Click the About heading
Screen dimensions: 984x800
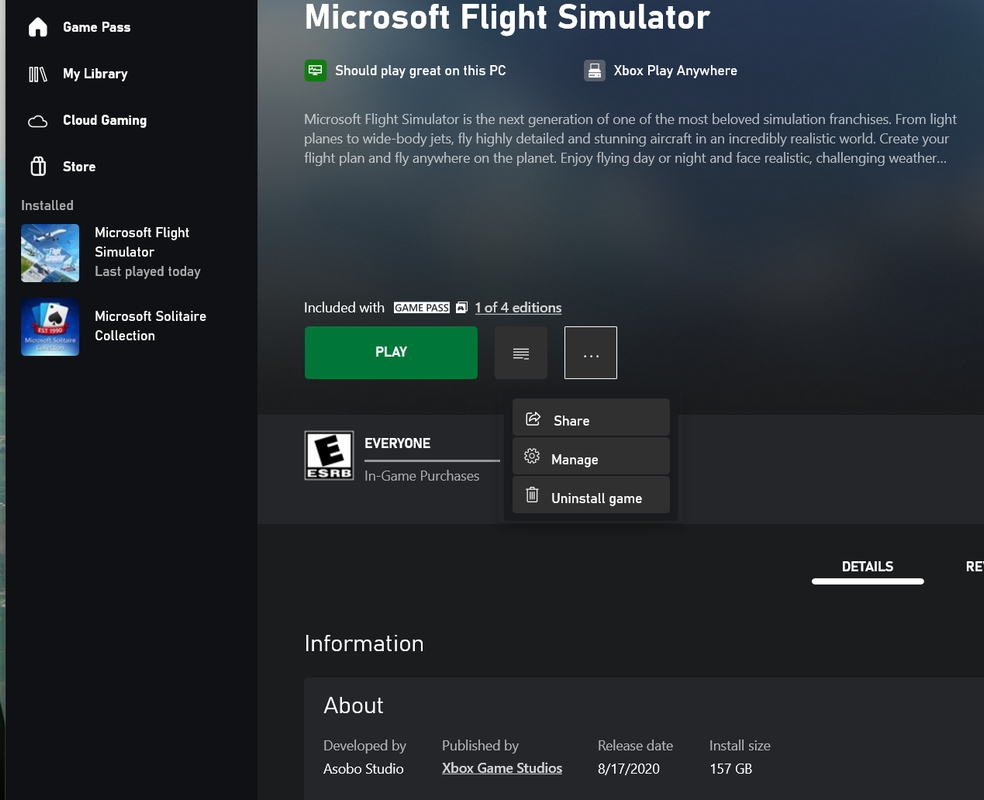[353, 705]
